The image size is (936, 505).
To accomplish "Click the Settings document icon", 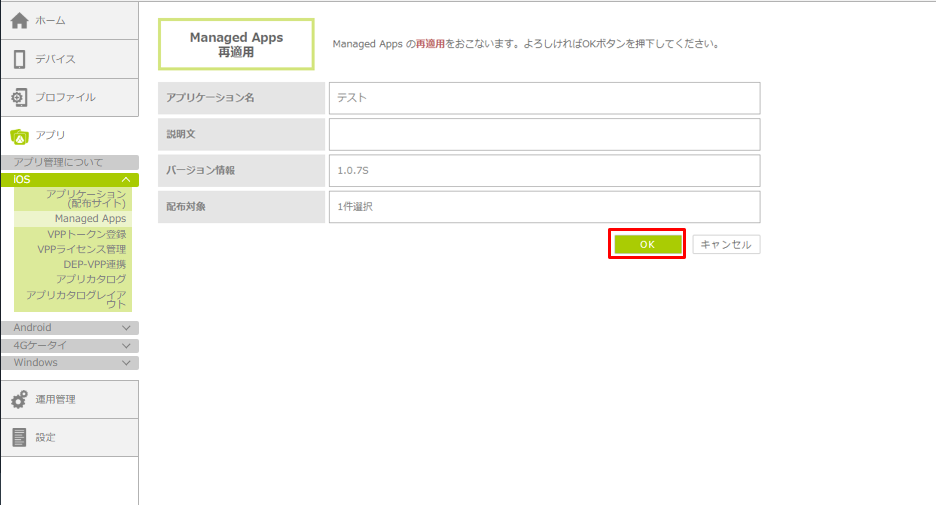I will [x=19, y=437].
